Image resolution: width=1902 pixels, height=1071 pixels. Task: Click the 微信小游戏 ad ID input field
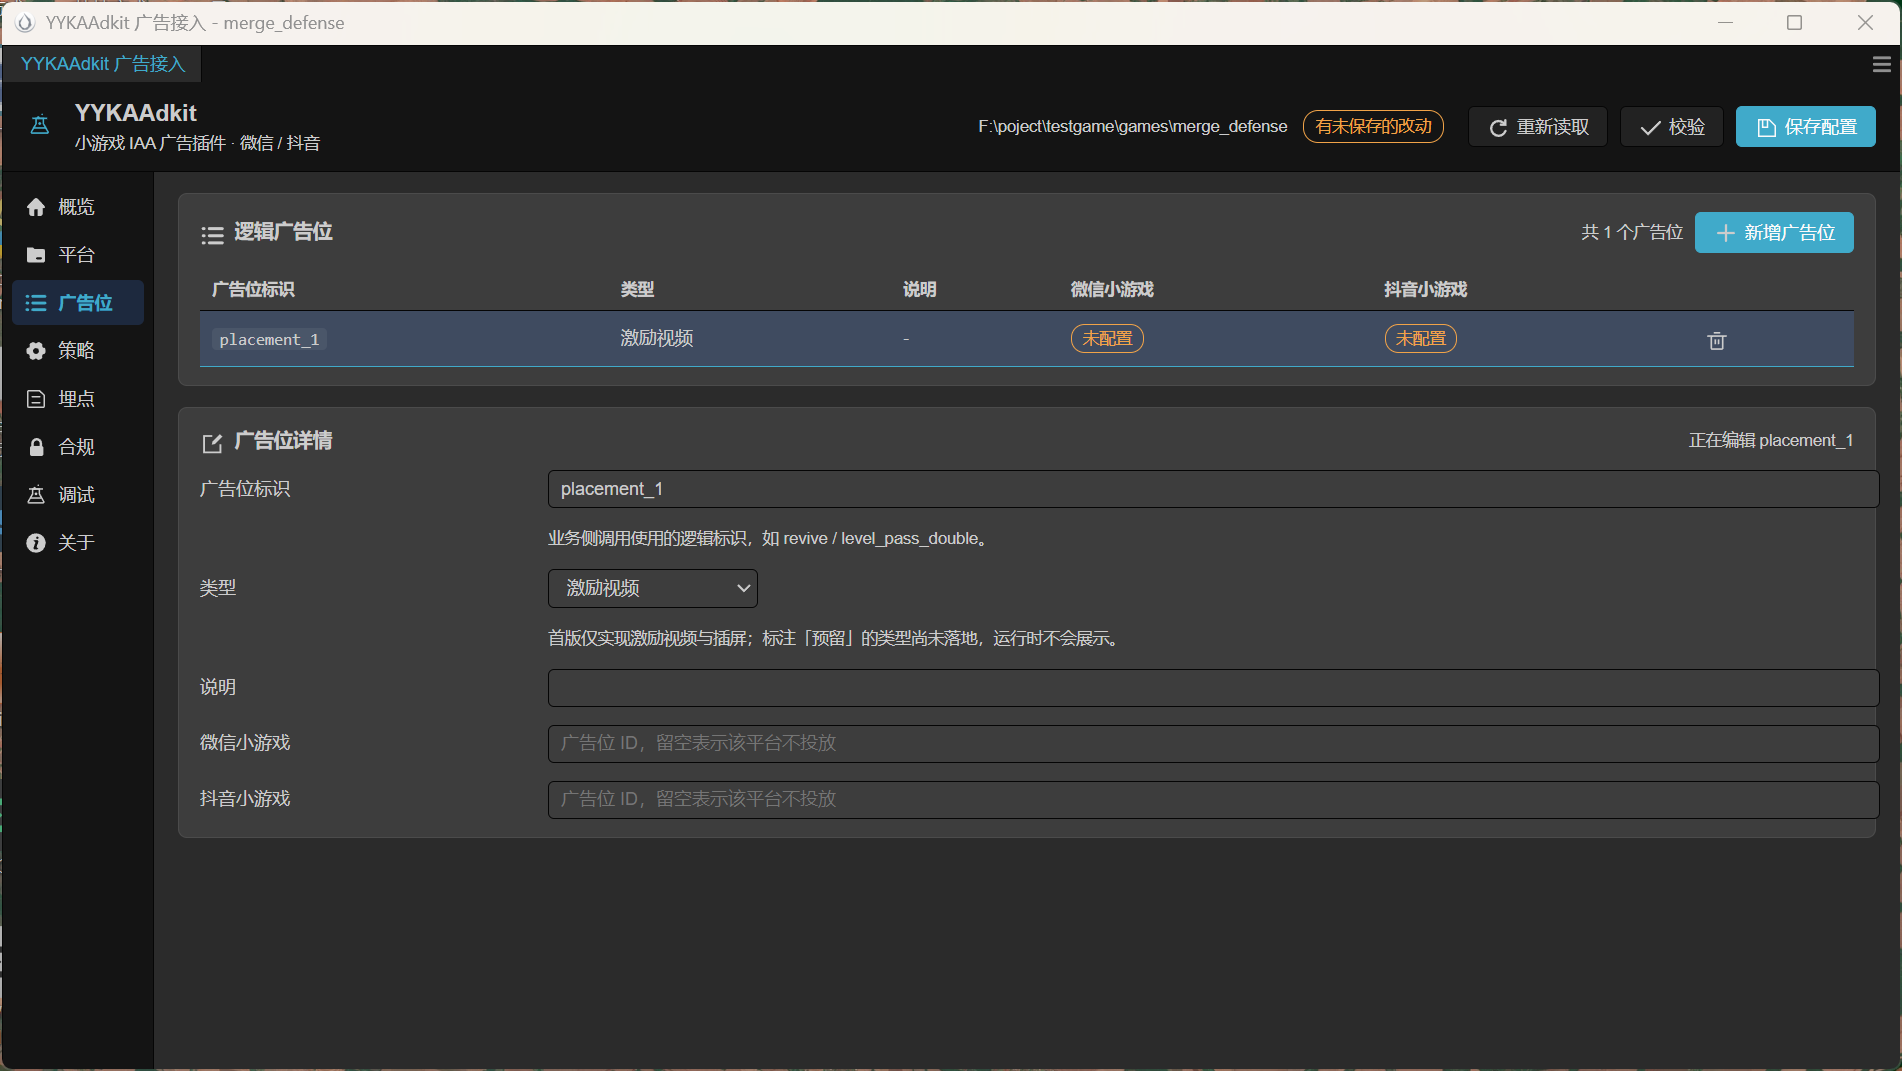[x=1213, y=744]
